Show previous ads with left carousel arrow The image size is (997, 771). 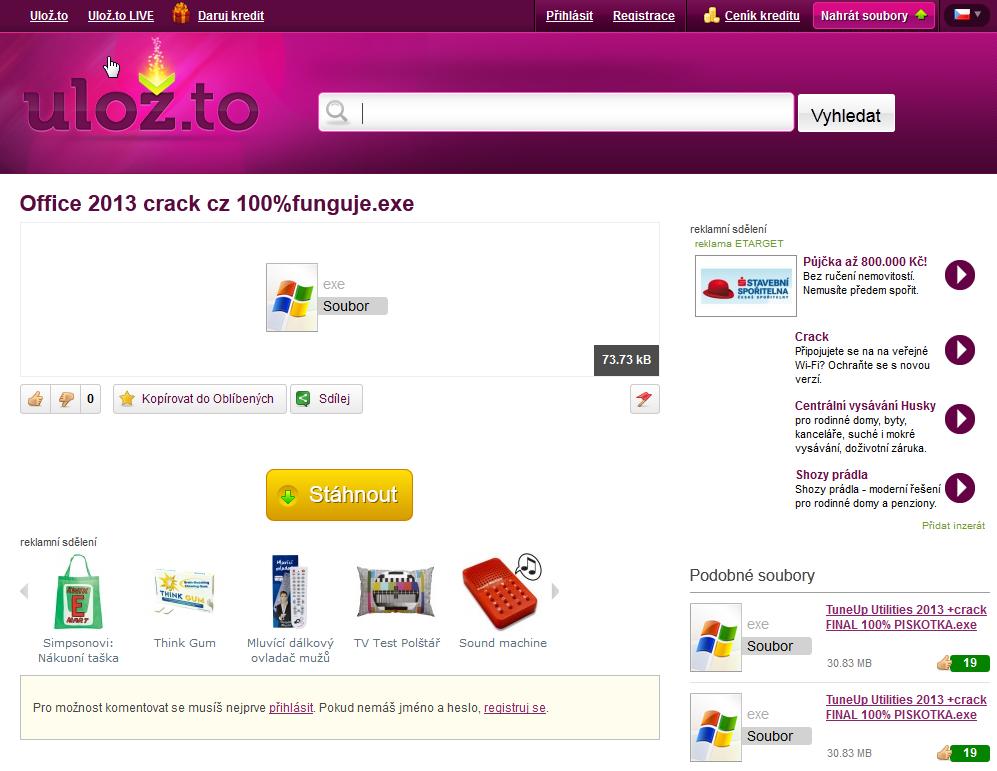pos(24,591)
